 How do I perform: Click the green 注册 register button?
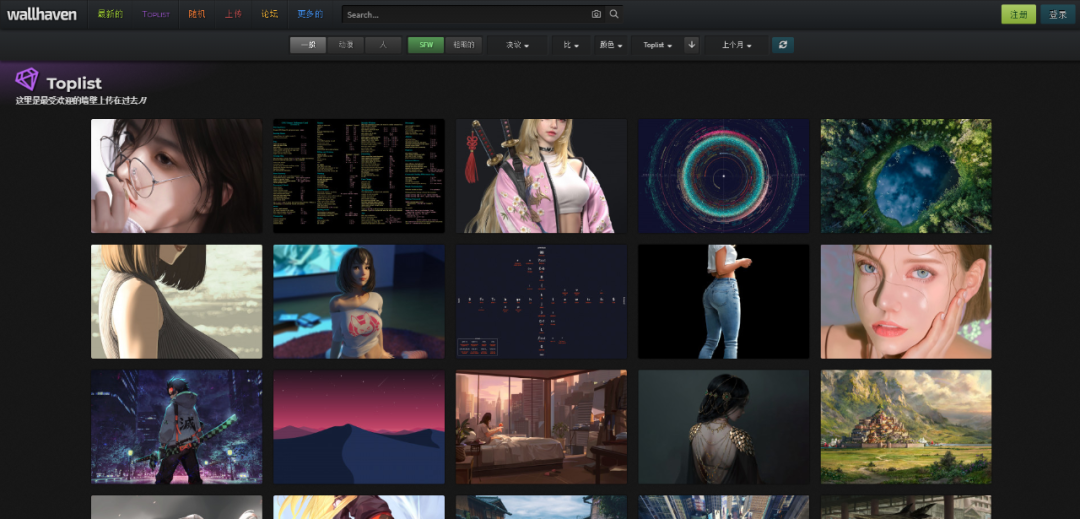click(x=1018, y=14)
